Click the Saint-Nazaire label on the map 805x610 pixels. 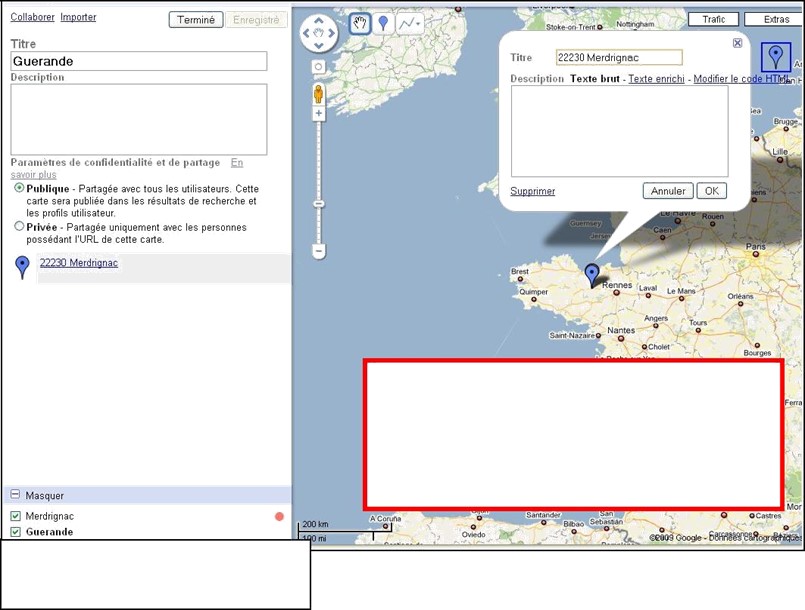(x=572, y=335)
